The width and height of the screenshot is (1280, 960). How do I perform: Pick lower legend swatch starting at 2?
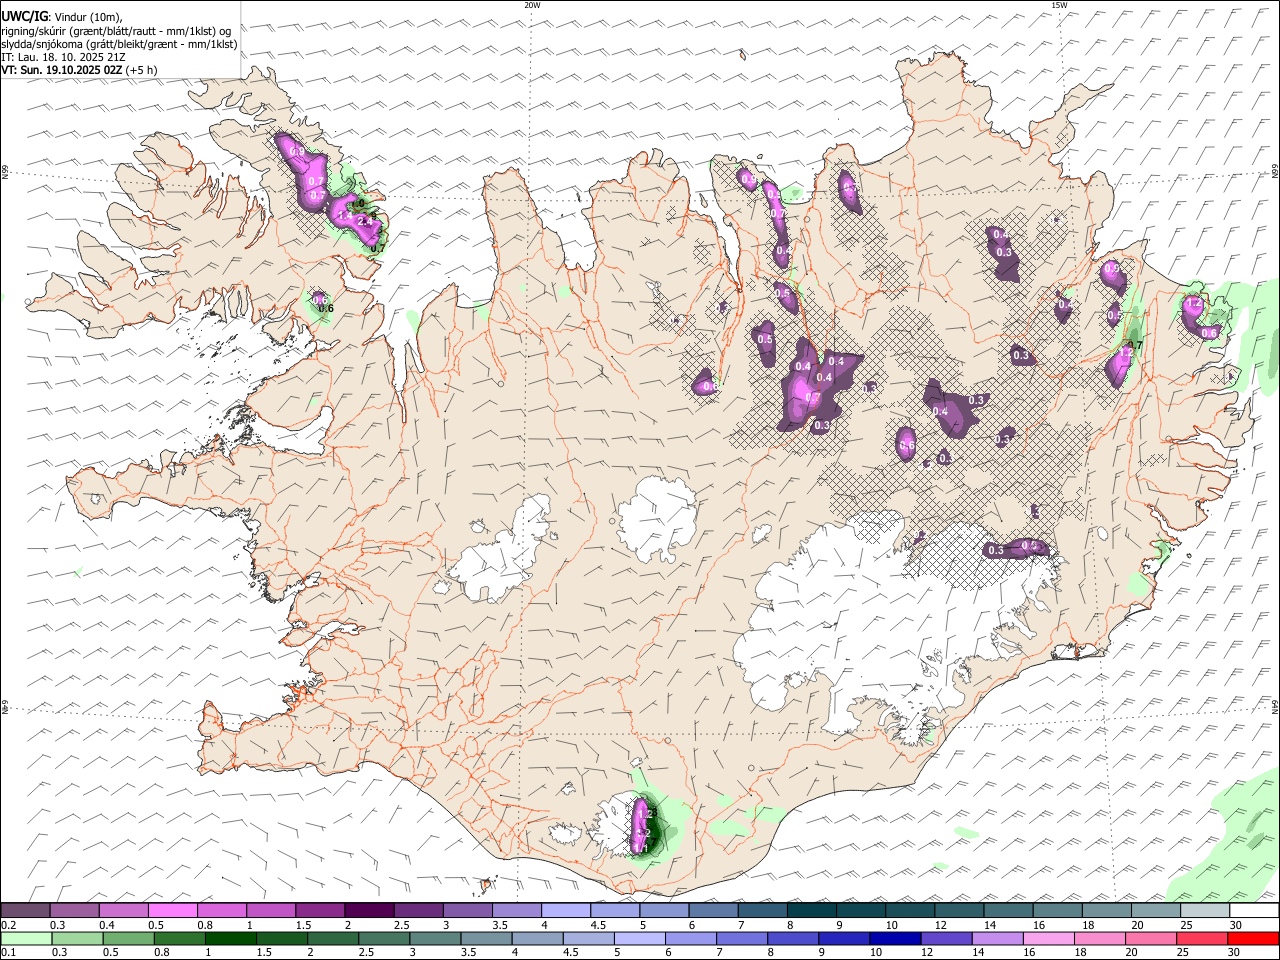332,938
